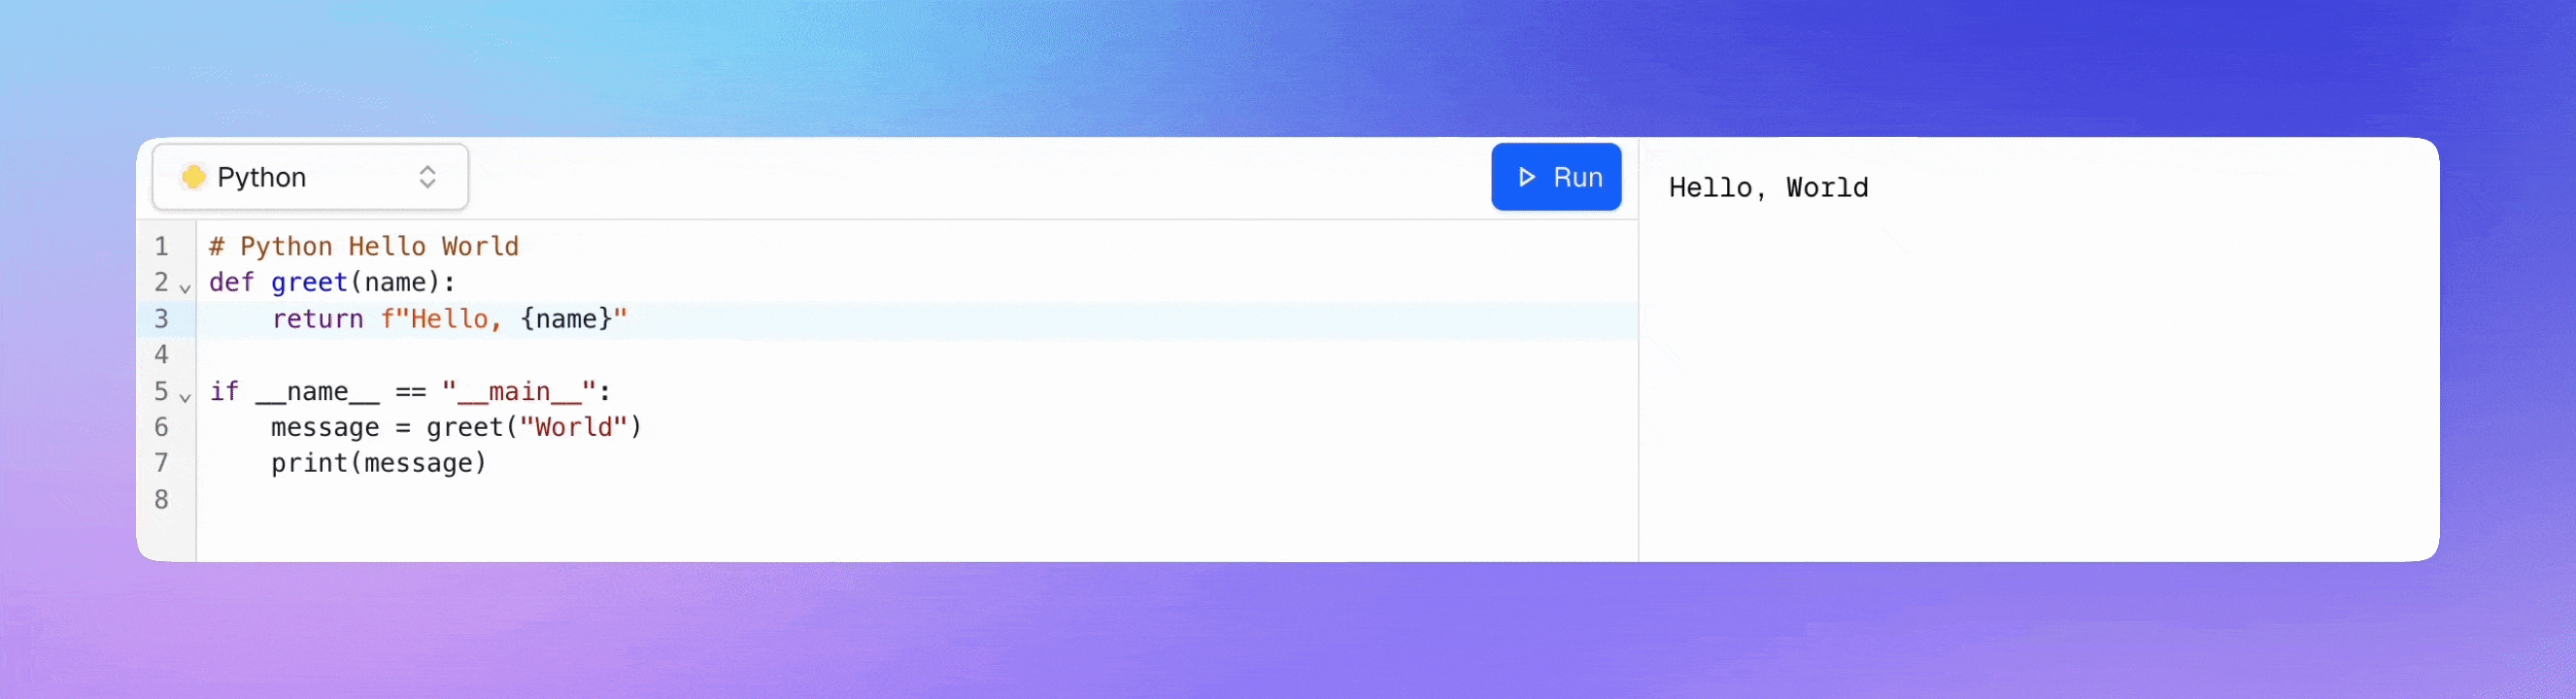Click the return f"Hello, {name}" line

[449, 319]
